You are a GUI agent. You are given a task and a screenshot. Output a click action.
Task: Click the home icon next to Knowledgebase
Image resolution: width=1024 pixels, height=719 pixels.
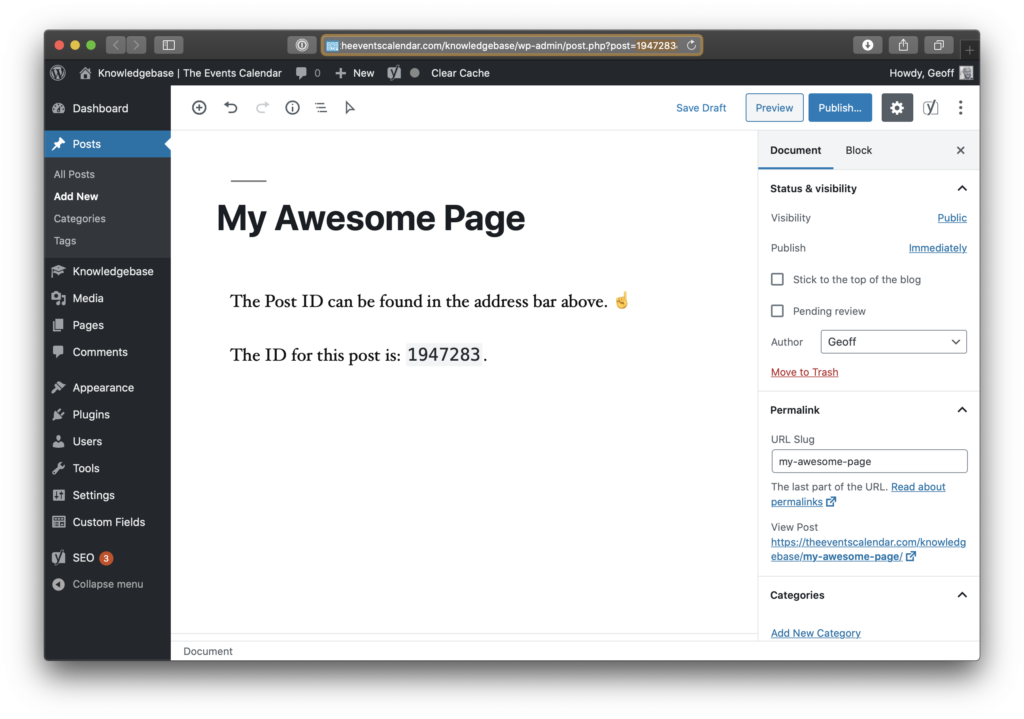85,73
